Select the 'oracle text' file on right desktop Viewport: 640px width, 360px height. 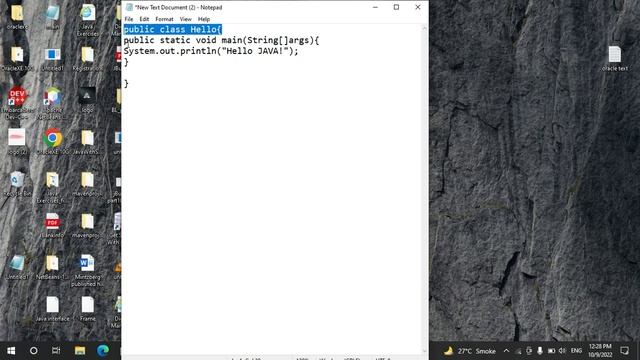[615, 58]
